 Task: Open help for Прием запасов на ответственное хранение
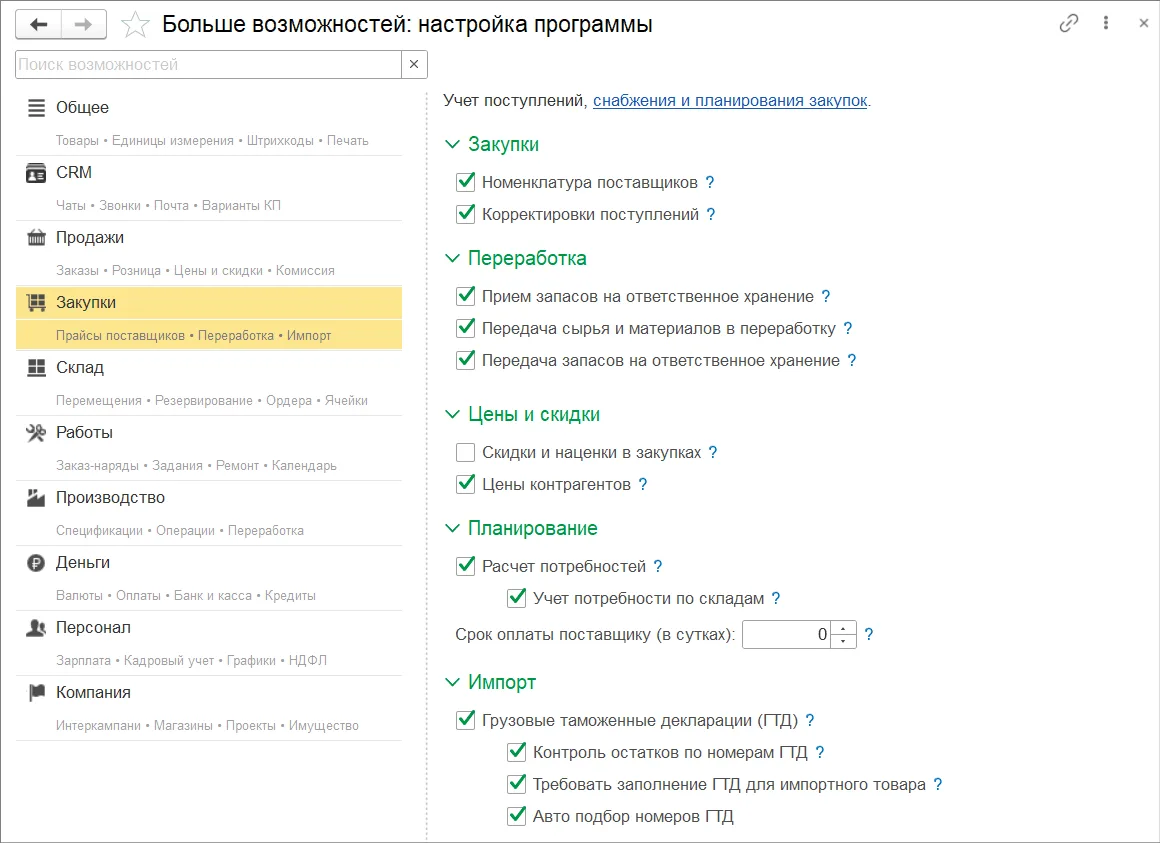[826, 297]
